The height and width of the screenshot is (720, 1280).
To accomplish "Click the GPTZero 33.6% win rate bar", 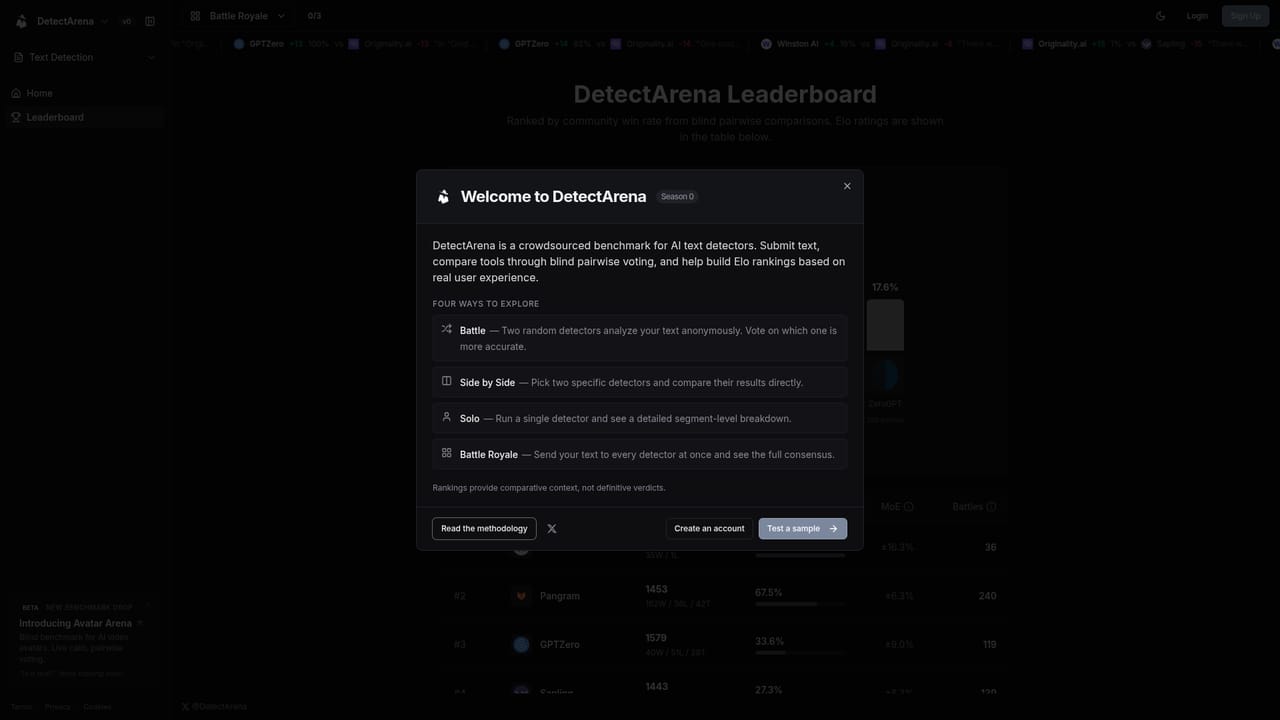I will point(800,653).
